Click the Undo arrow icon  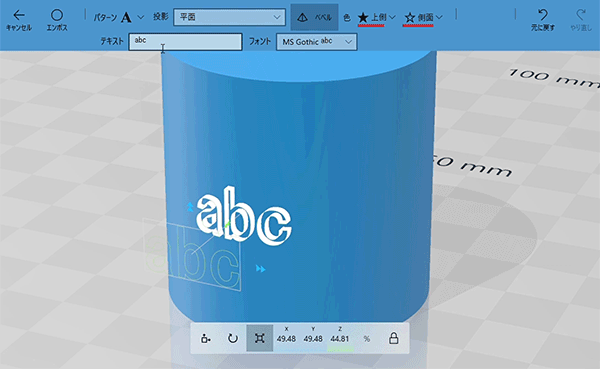point(543,15)
